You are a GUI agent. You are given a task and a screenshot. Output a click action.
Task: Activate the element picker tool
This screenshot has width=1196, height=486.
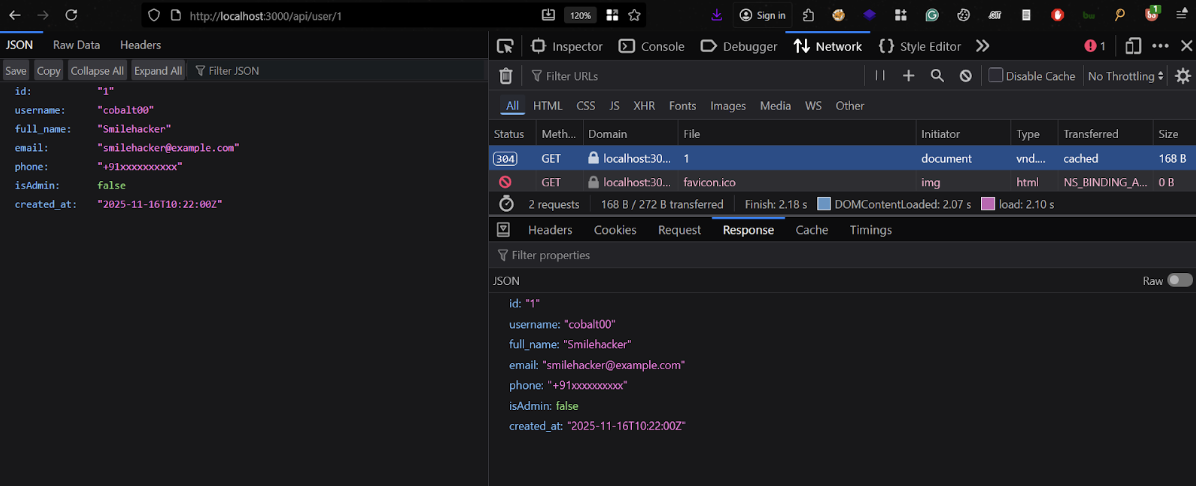click(x=505, y=47)
